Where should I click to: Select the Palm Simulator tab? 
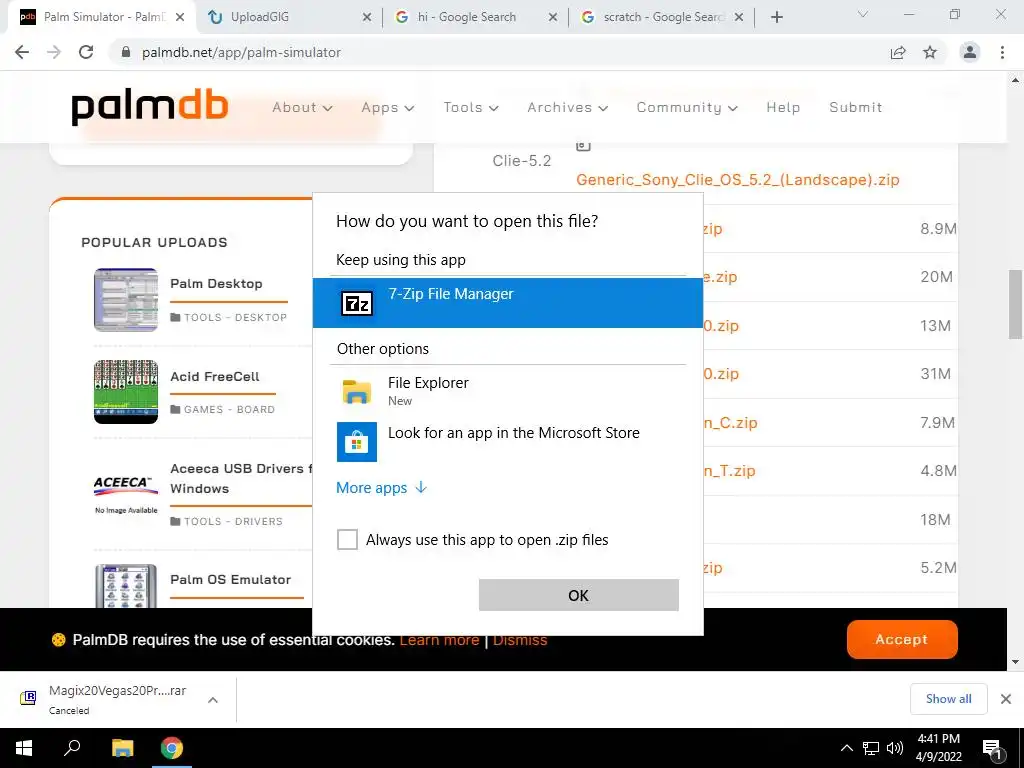point(101,17)
